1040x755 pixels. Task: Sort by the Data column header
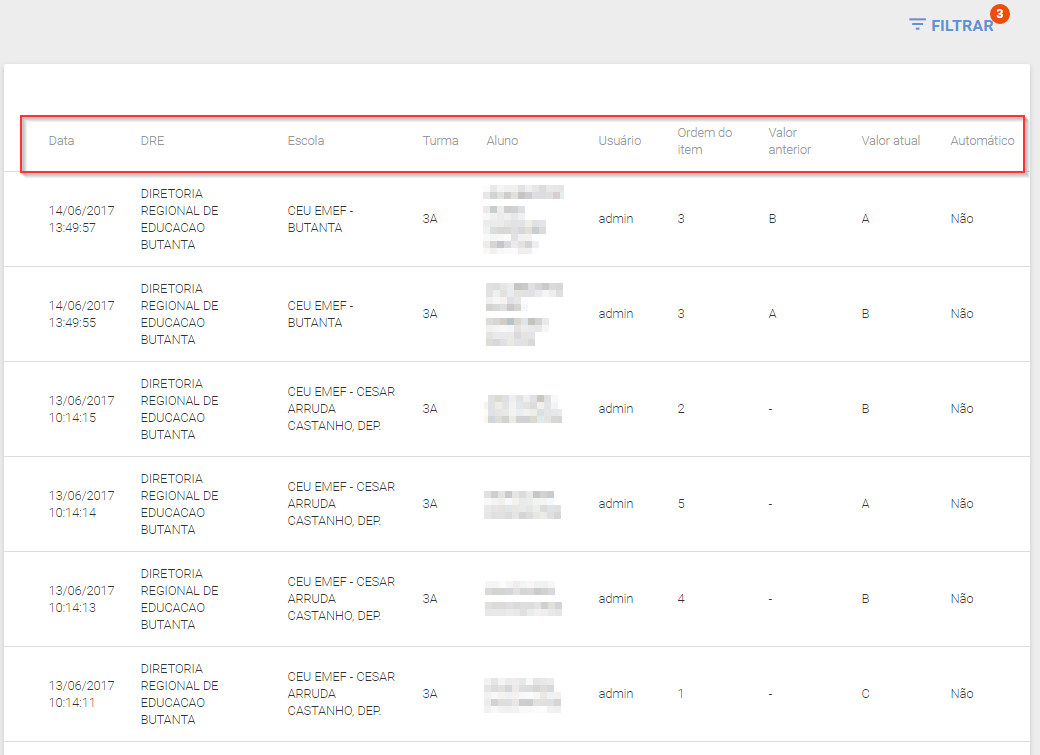click(61, 141)
